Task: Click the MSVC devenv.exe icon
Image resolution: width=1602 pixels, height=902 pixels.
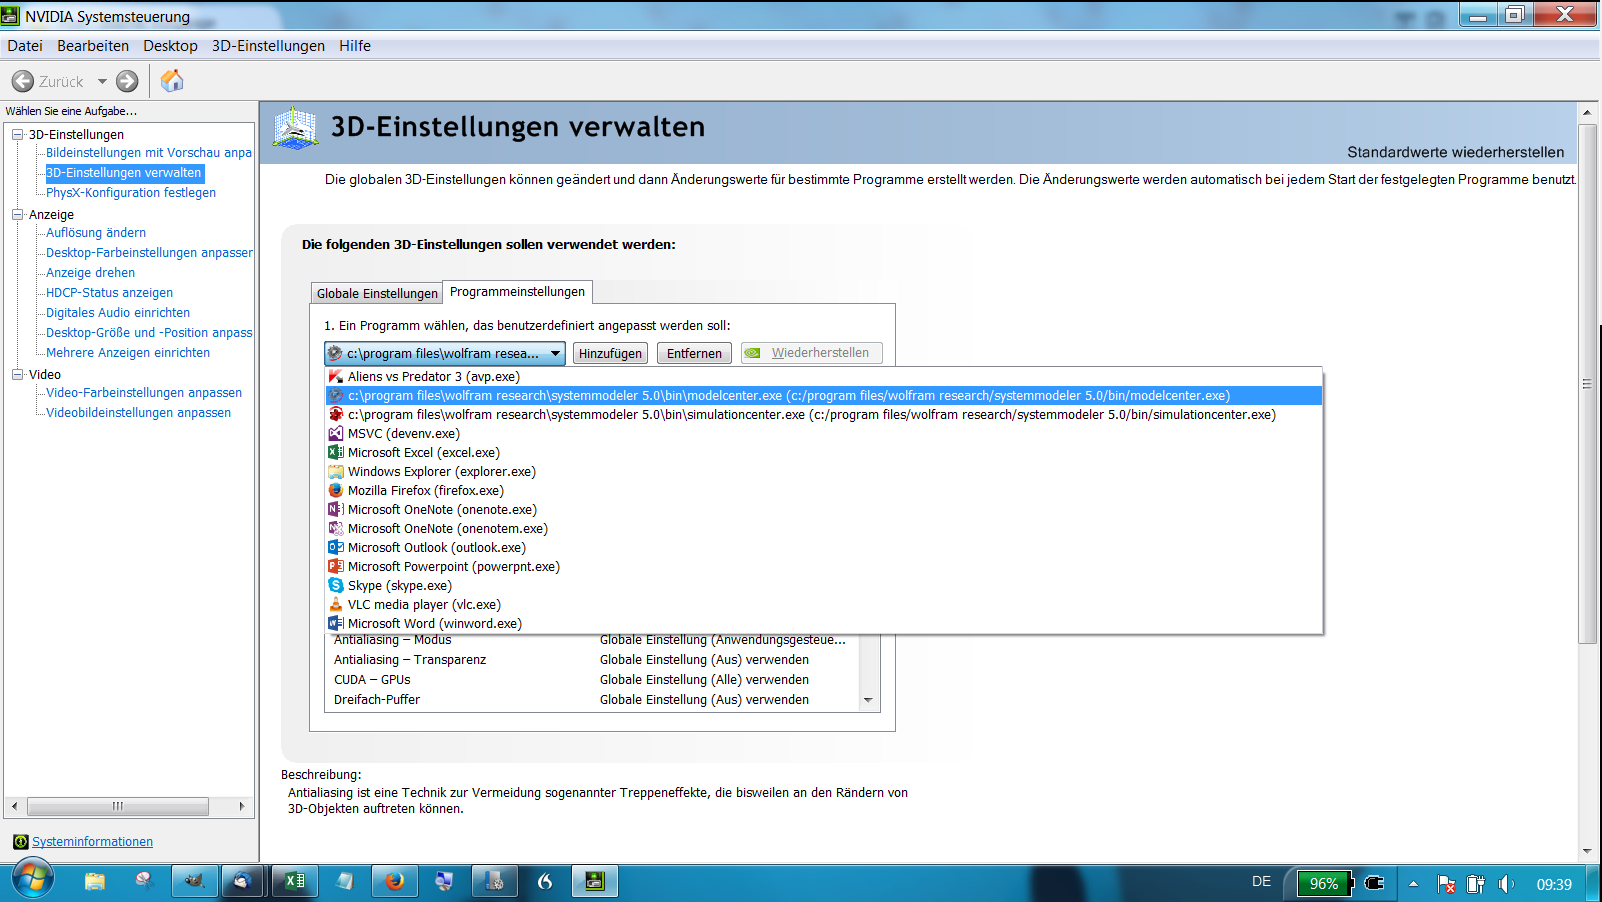Action: pyautogui.click(x=336, y=434)
